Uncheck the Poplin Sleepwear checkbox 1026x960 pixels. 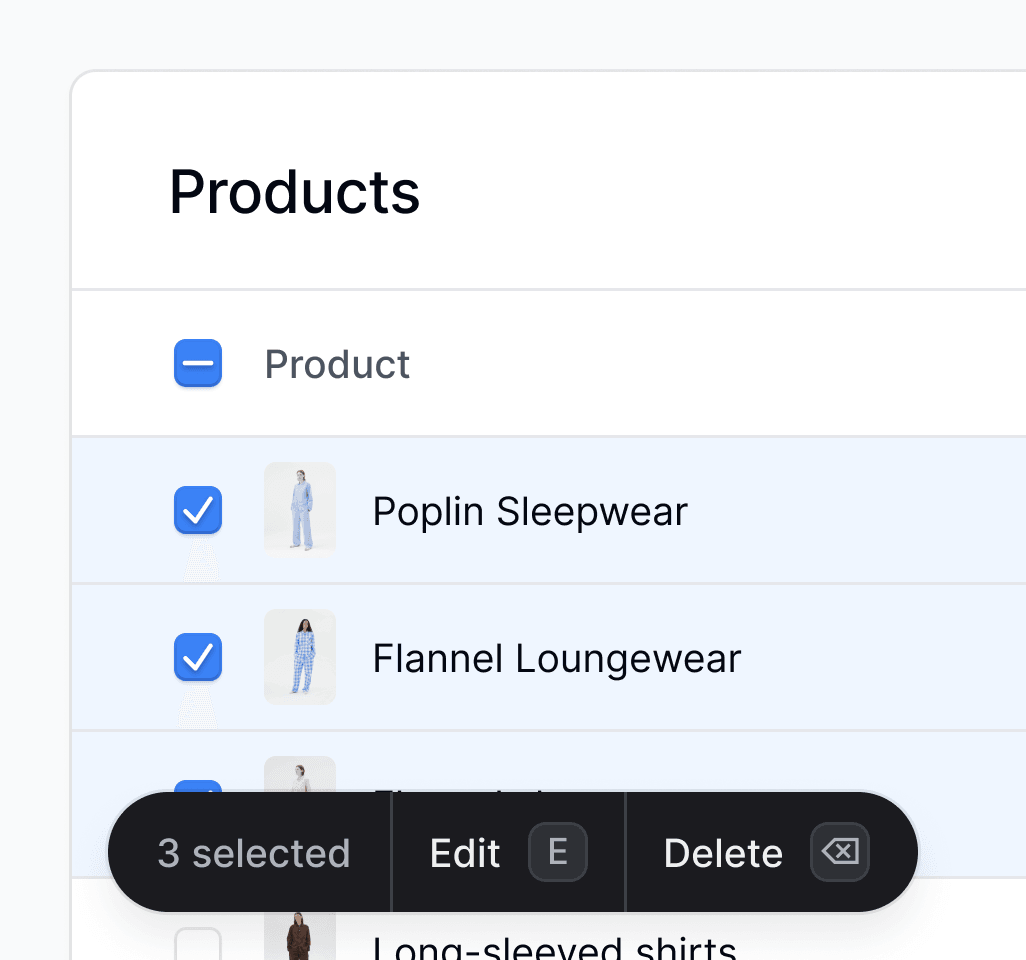[x=198, y=510]
